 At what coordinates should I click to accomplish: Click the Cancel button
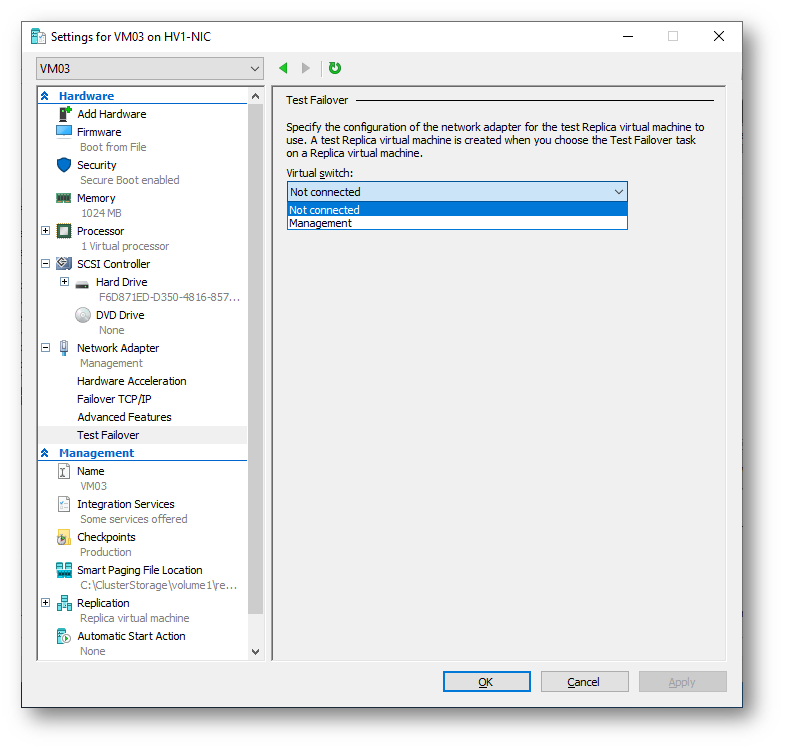click(584, 681)
